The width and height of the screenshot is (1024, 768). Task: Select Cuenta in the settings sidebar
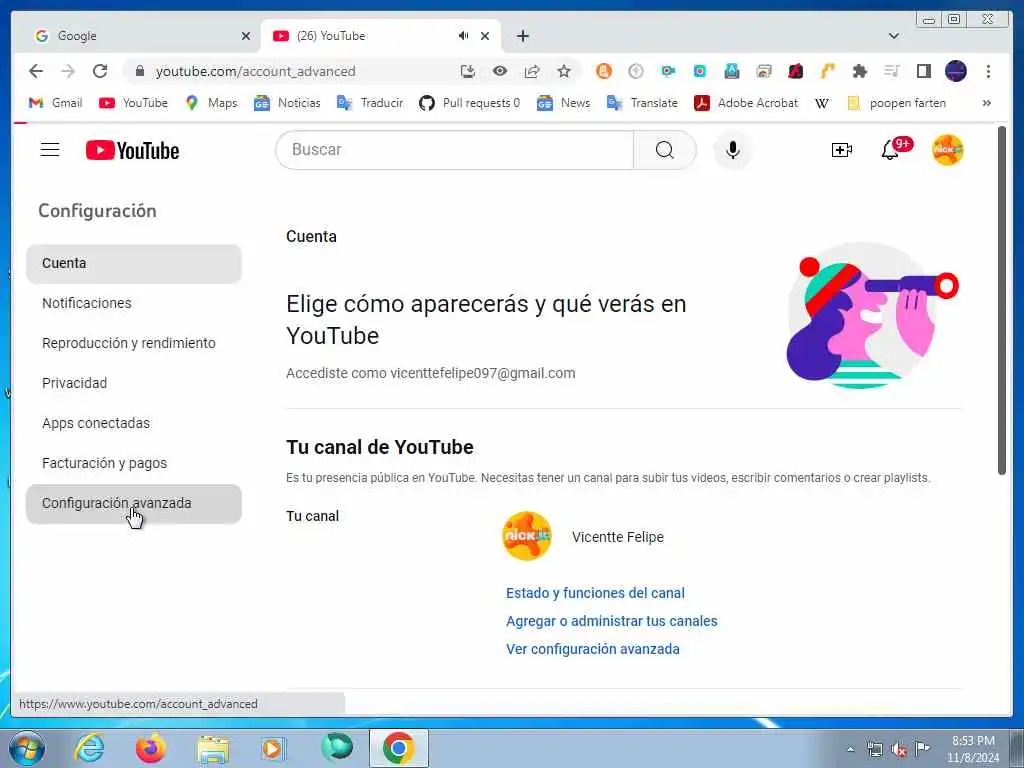(134, 263)
